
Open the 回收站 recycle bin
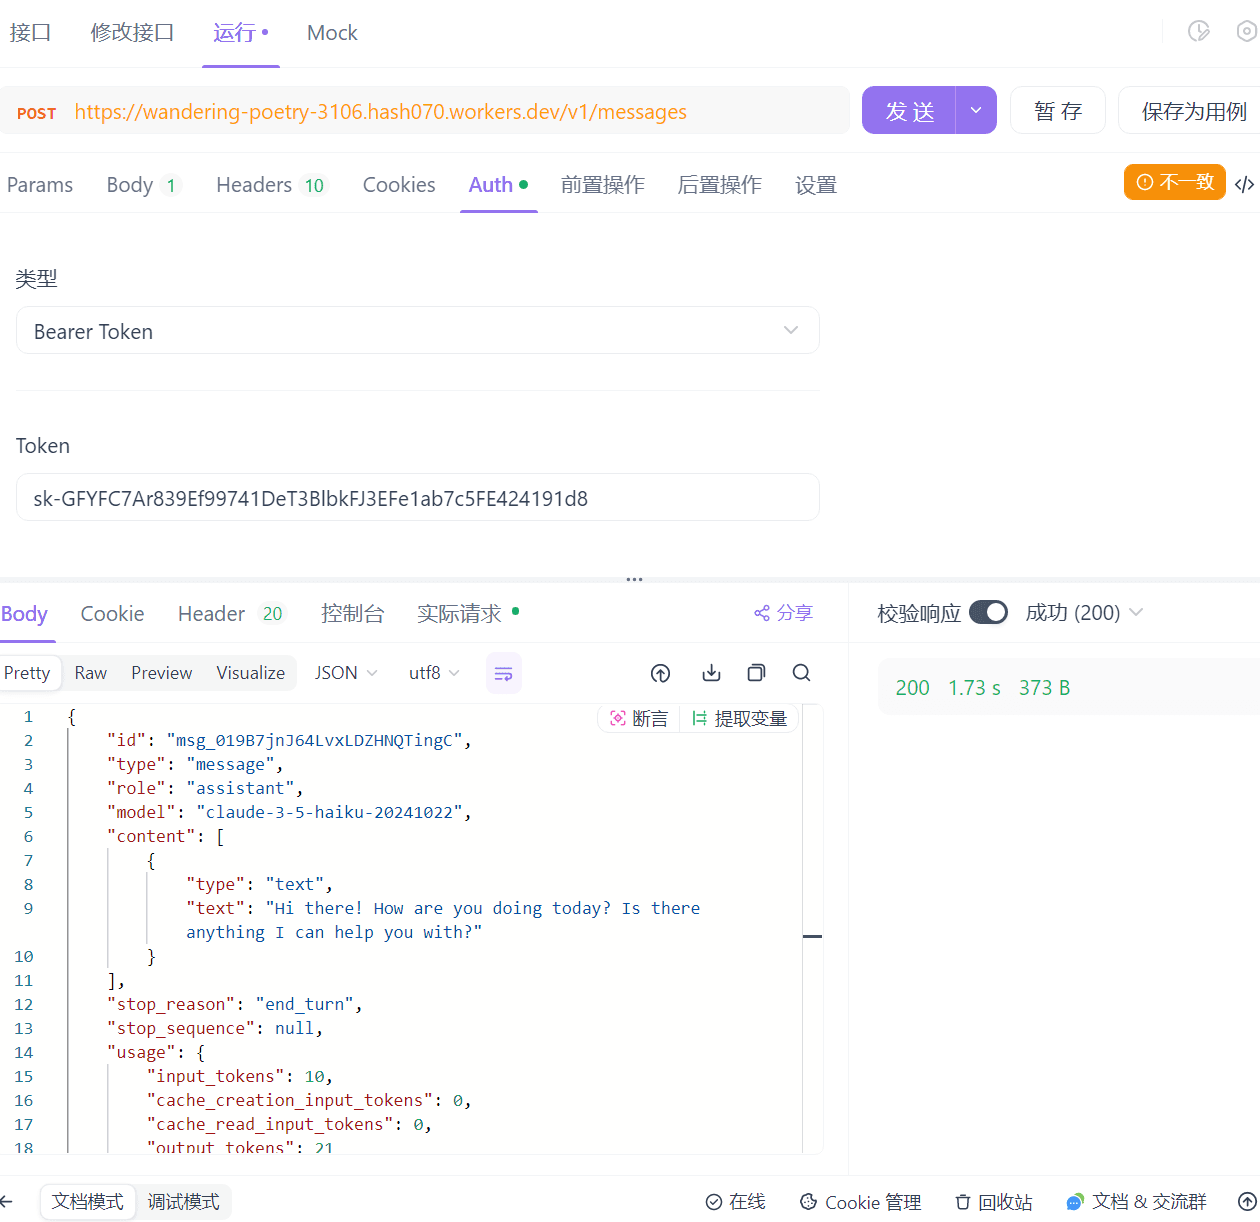[993, 1202]
